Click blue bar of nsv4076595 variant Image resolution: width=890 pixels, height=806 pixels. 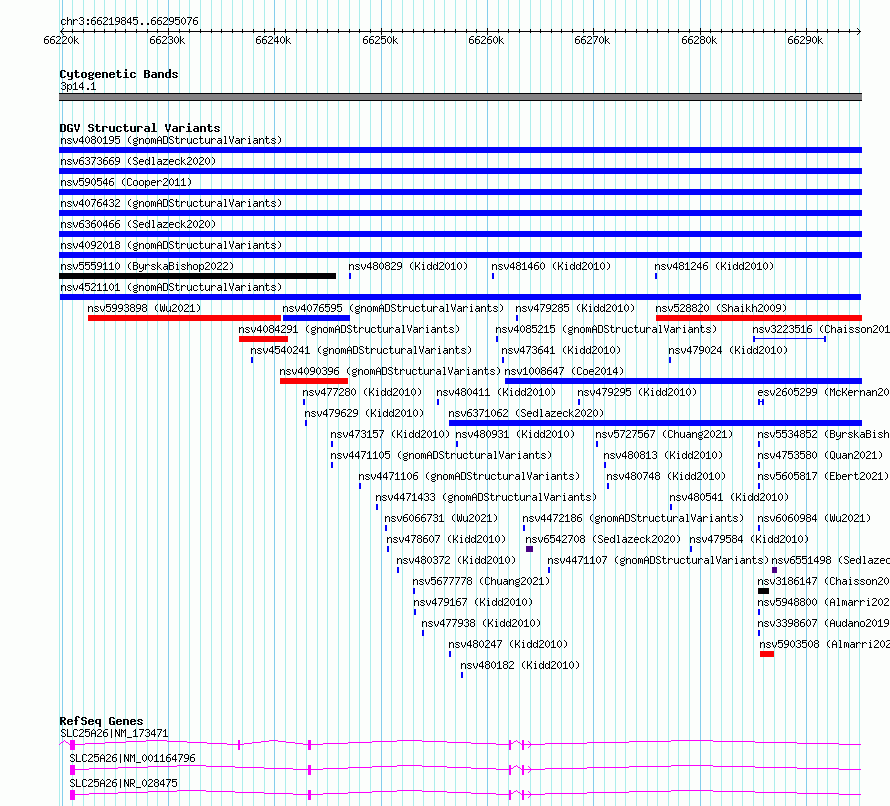pyautogui.click(x=316, y=318)
